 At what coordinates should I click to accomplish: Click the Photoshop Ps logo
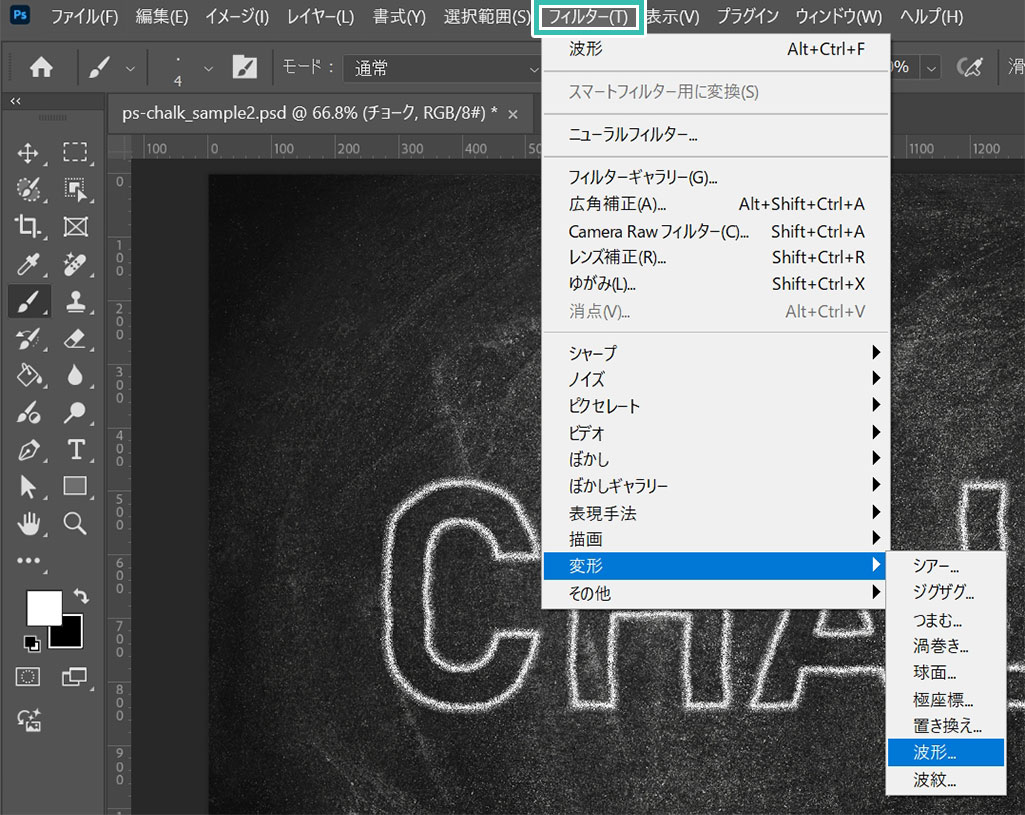[20, 15]
